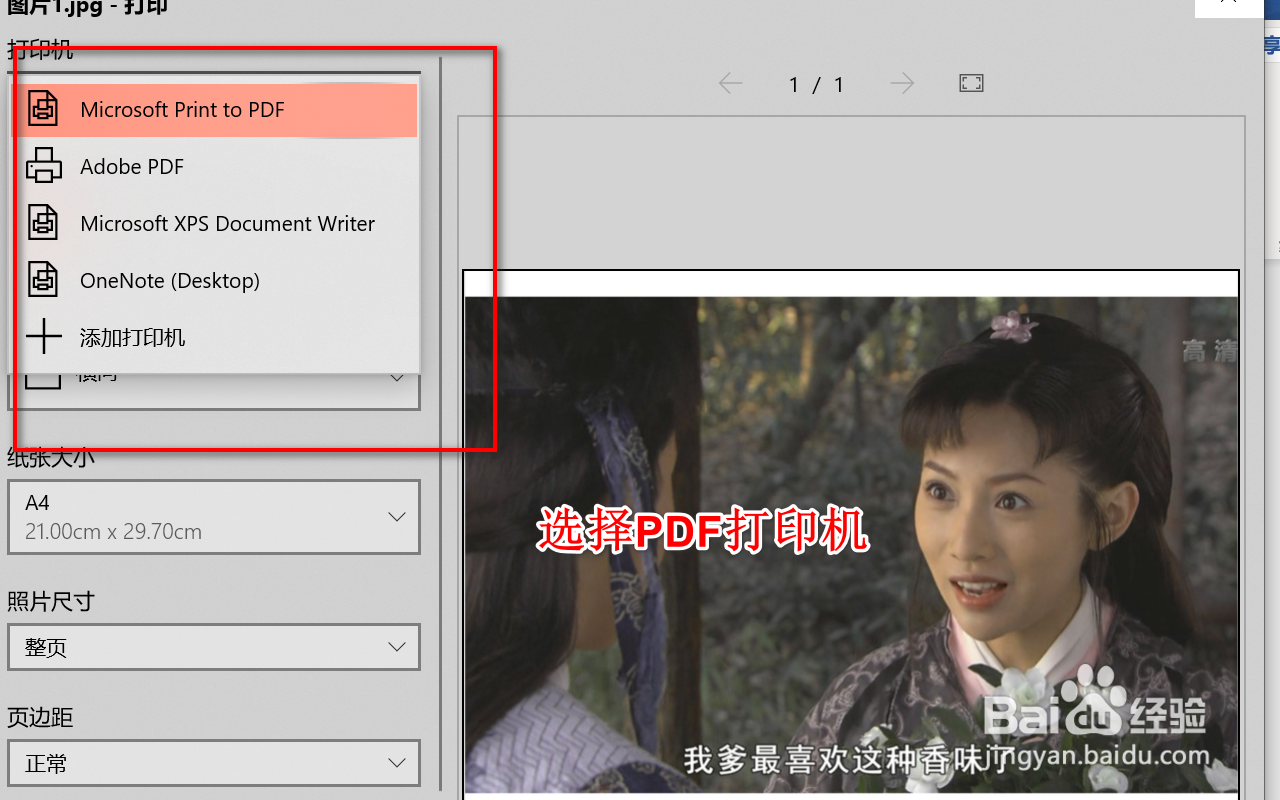Click the Adobe PDF printer icon

pyautogui.click(x=43, y=166)
